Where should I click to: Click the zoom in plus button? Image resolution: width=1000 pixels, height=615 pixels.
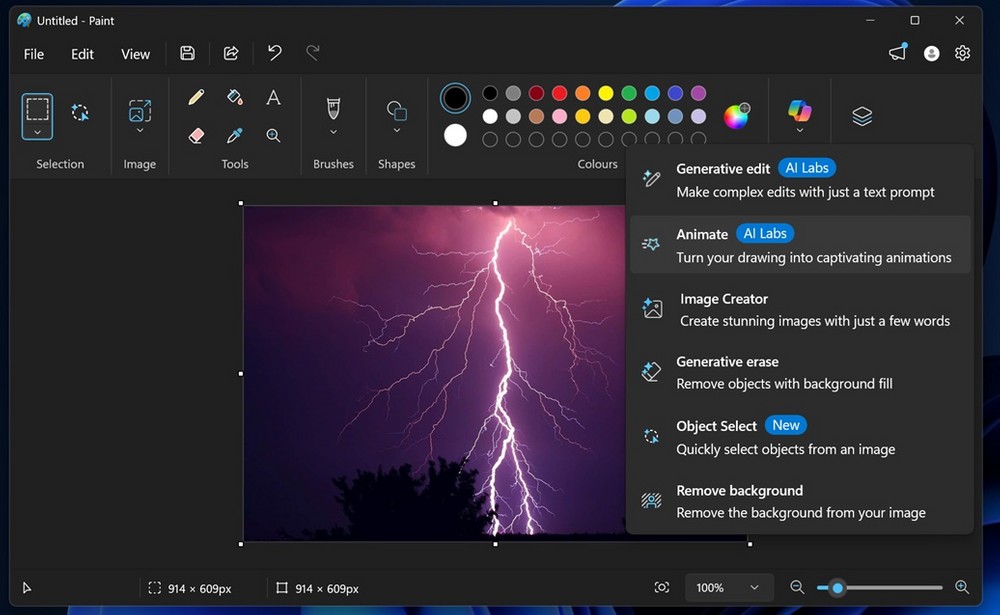point(962,588)
